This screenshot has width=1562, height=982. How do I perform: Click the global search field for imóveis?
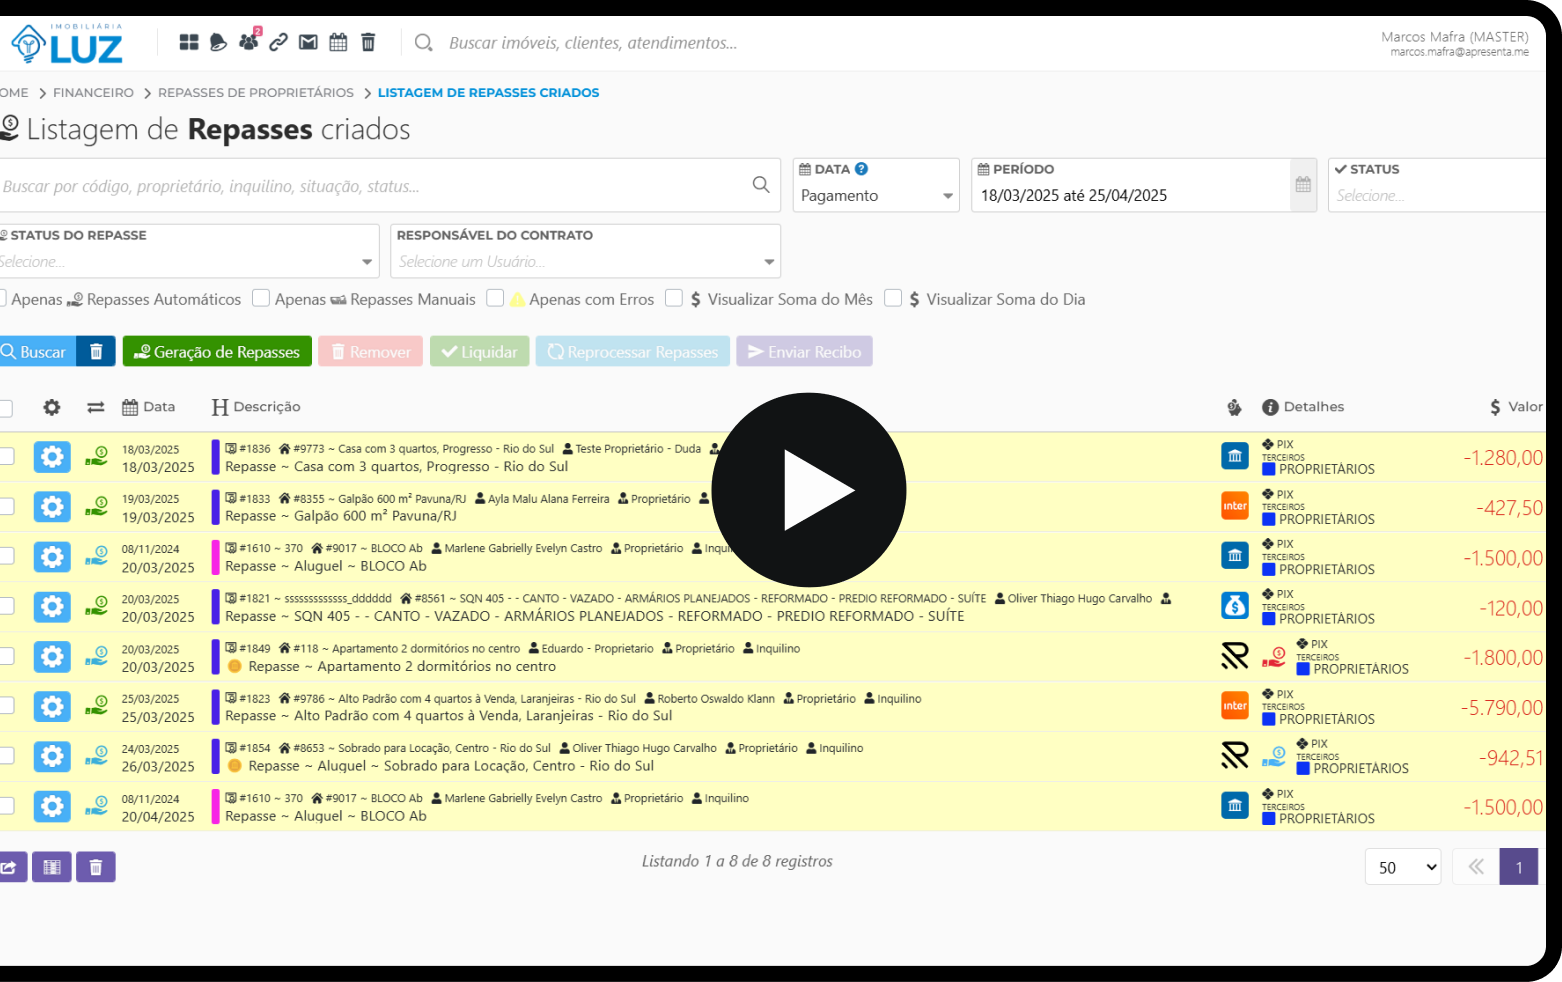pos(592,43)
